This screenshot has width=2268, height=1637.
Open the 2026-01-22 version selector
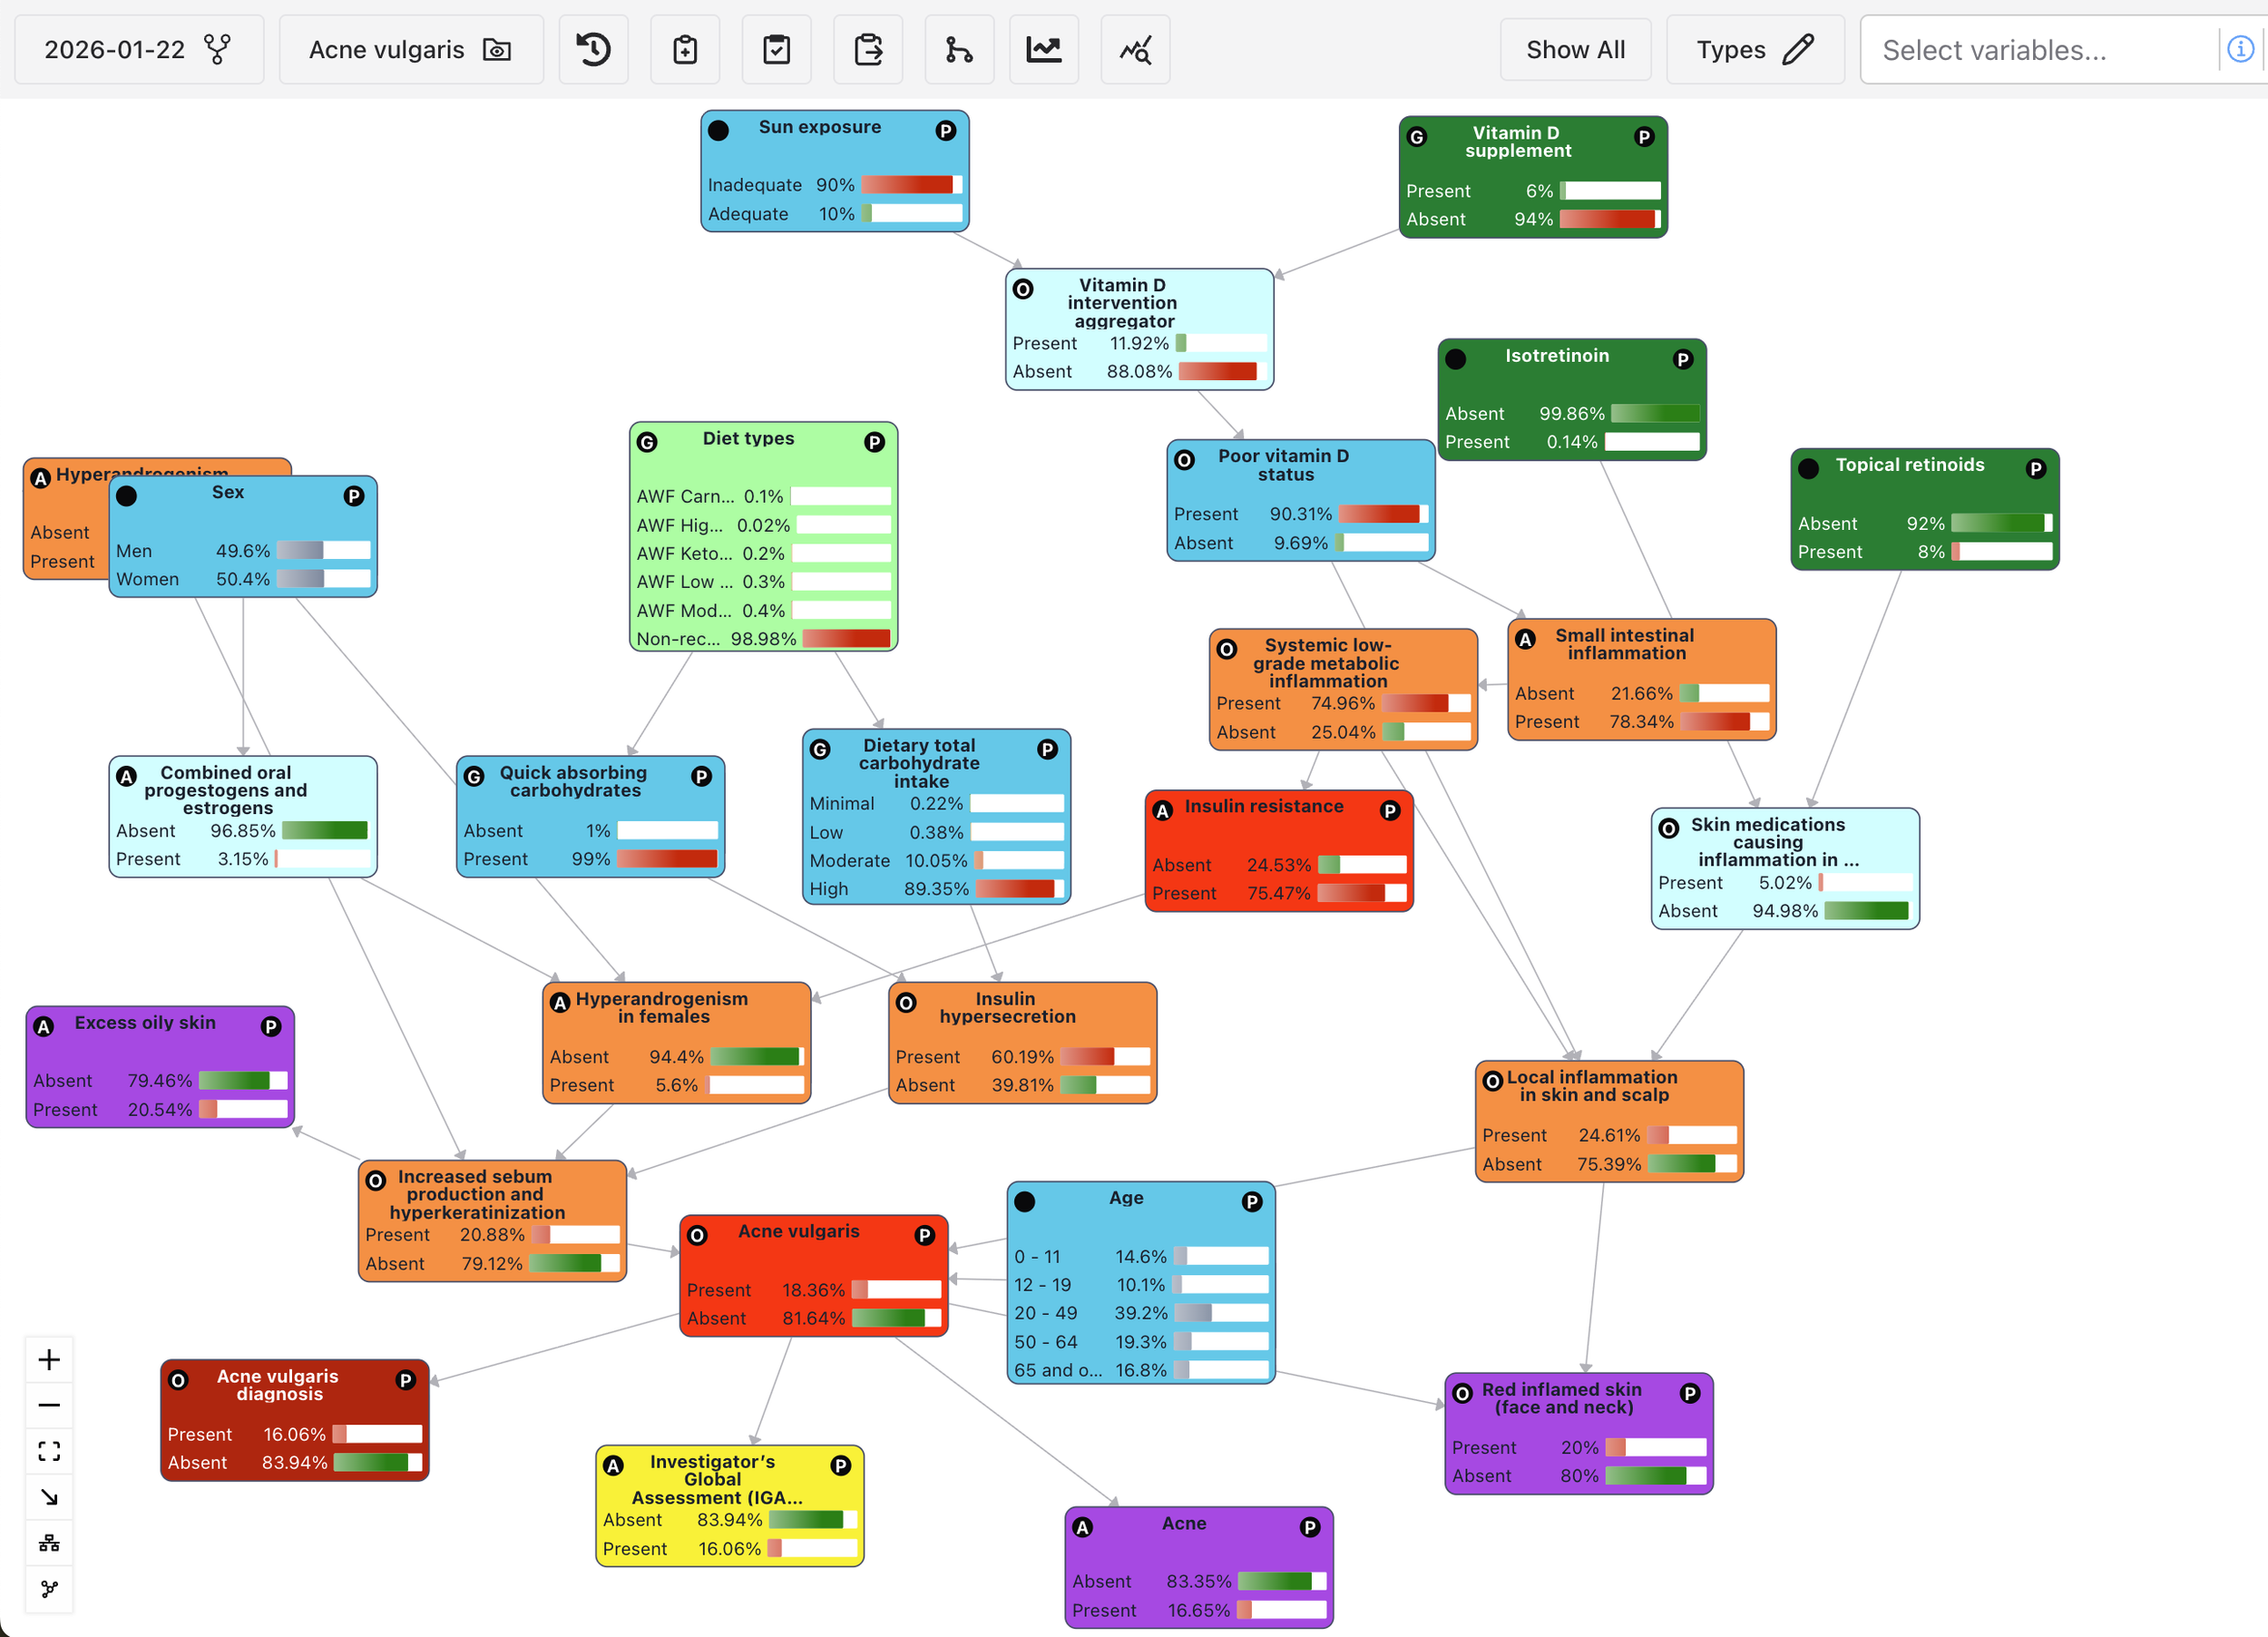pos(138,49)
